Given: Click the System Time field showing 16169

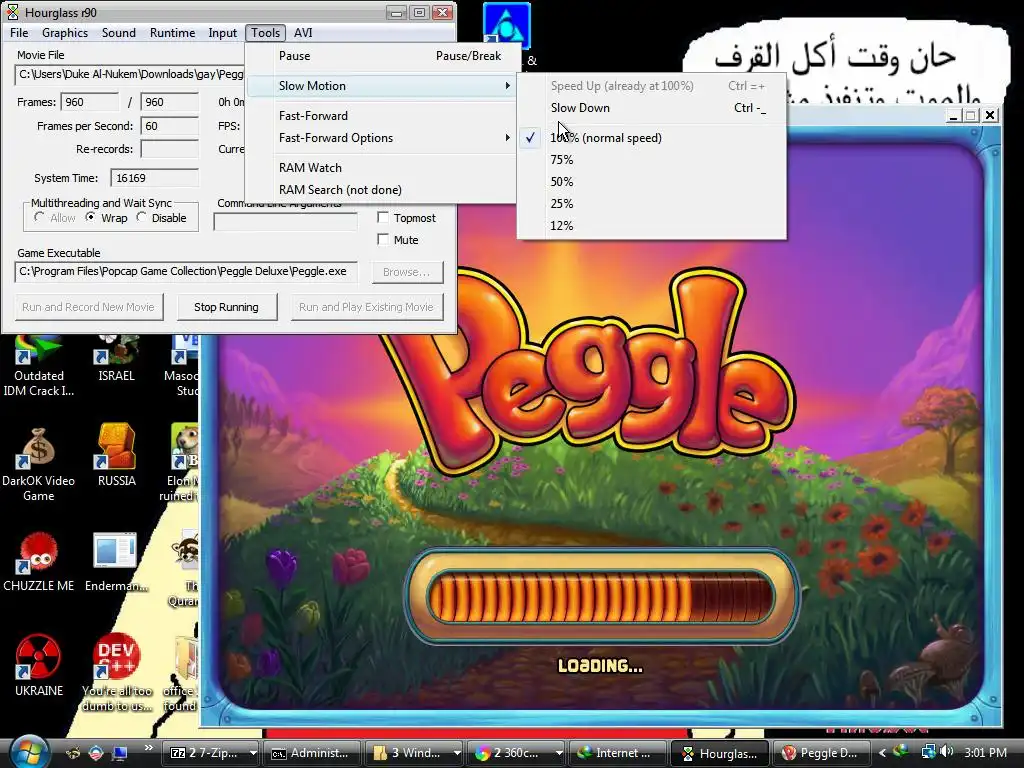Looking at the screenshot, I should coord(154,178).
